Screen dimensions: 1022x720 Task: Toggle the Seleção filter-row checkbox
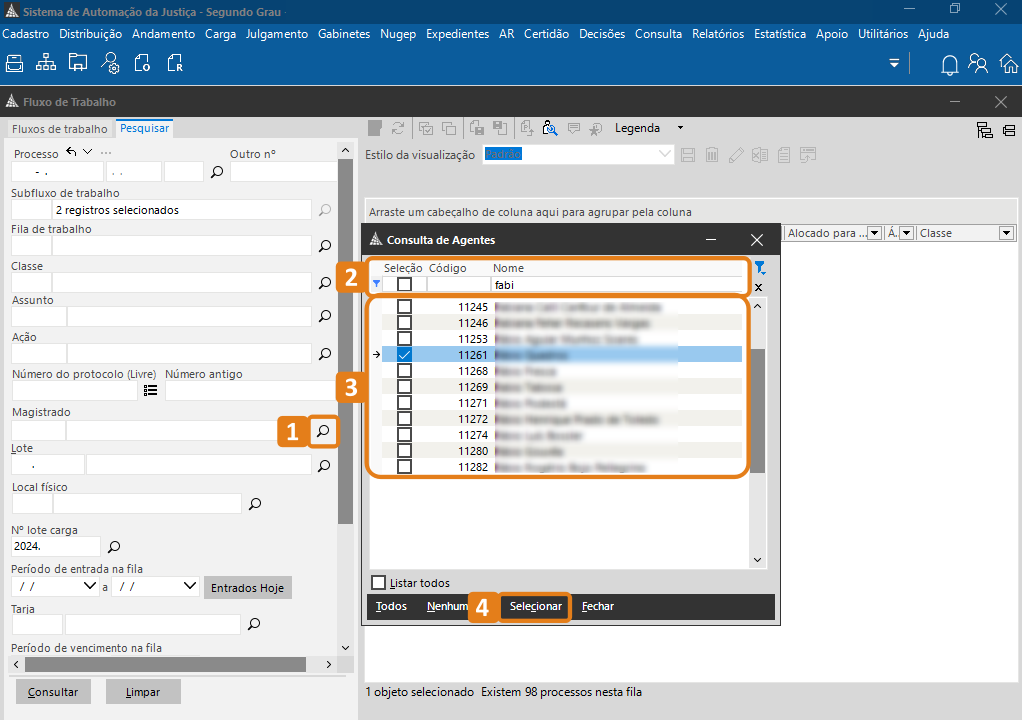point(405,284)
